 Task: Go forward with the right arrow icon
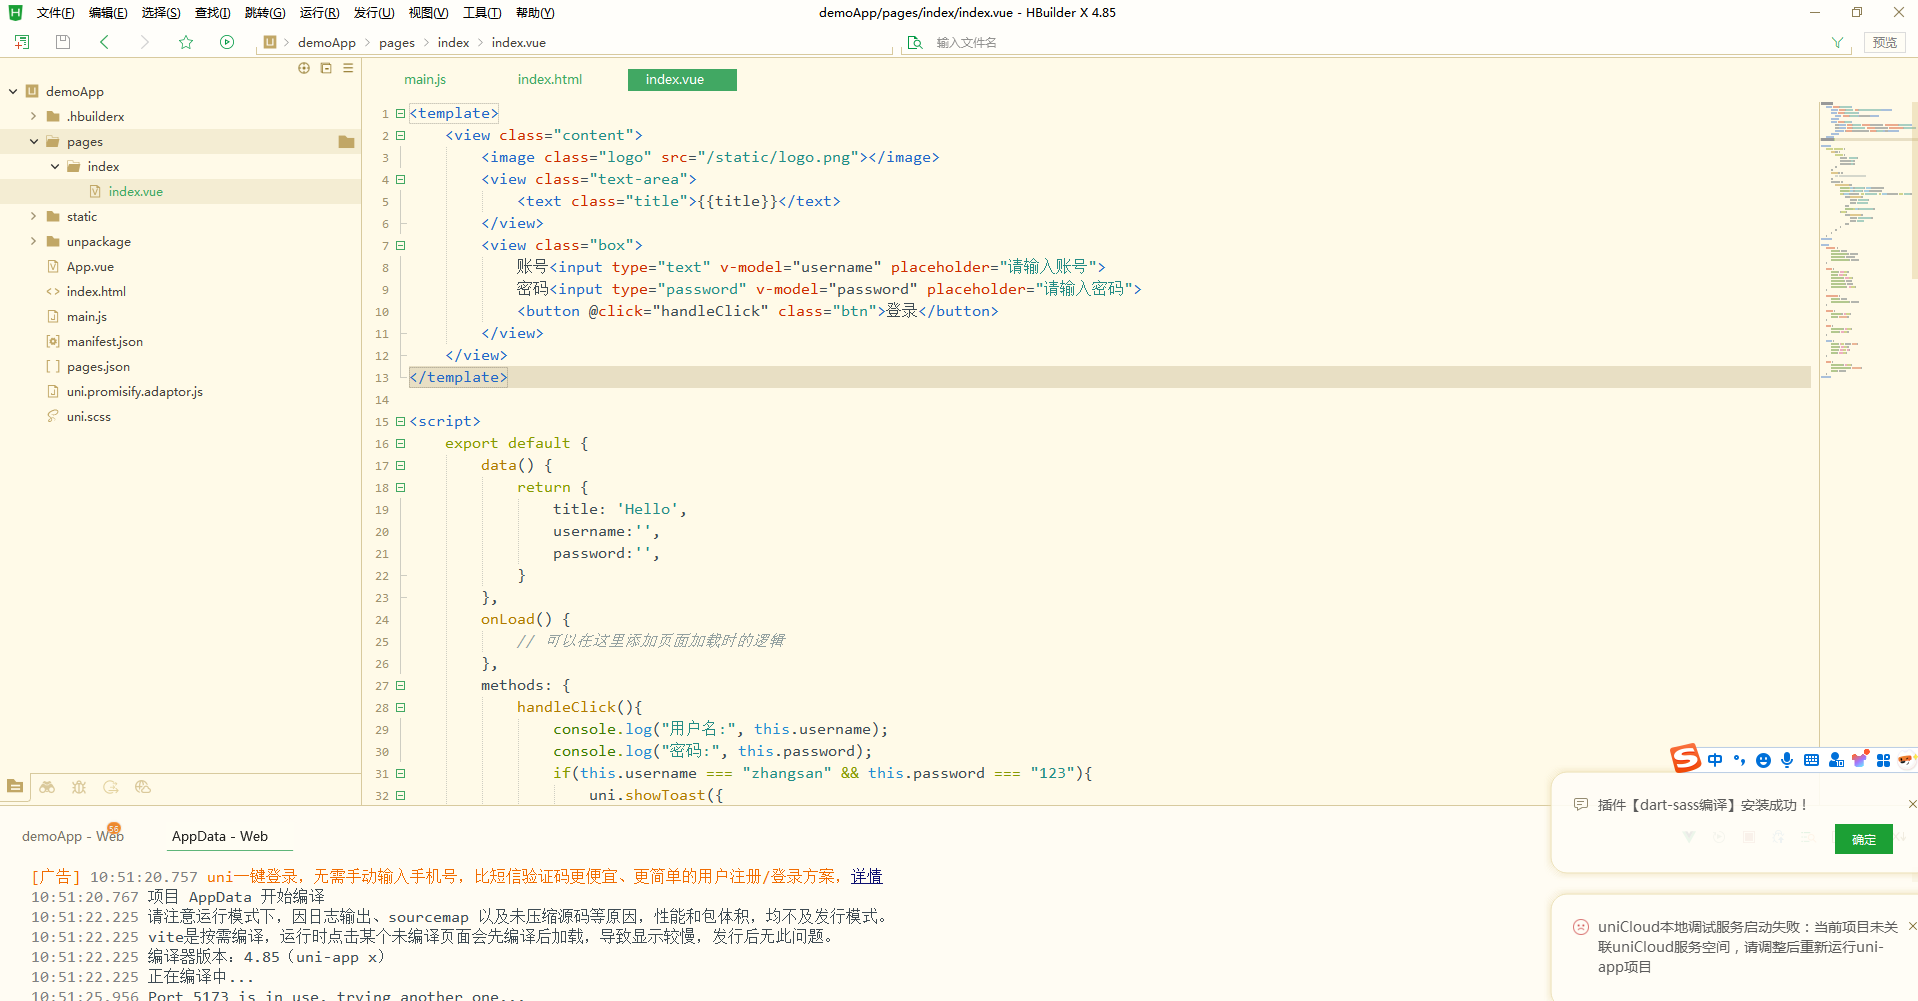tap(144, 42)
